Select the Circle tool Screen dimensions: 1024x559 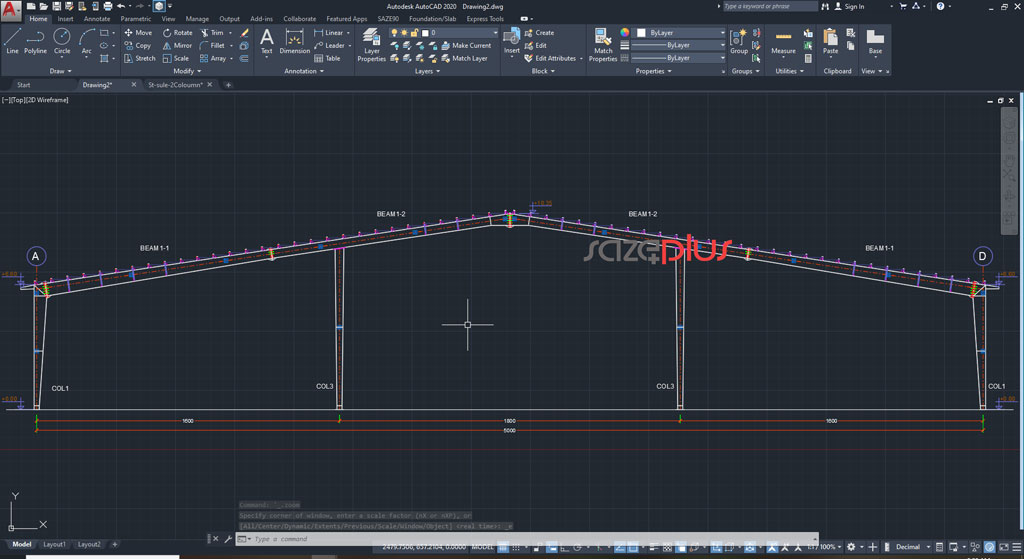coord(62,41)
